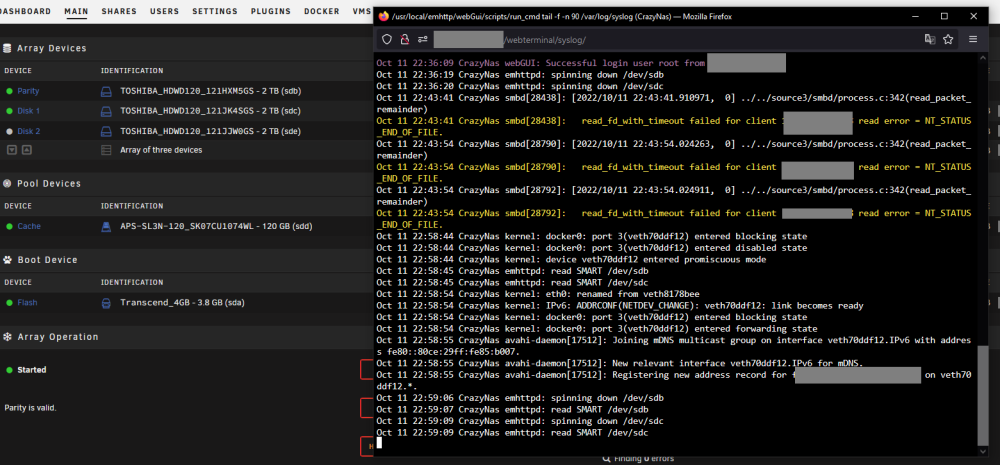
Task: Click the insecure connection padlock icon
Action: (x=404, y=40)
